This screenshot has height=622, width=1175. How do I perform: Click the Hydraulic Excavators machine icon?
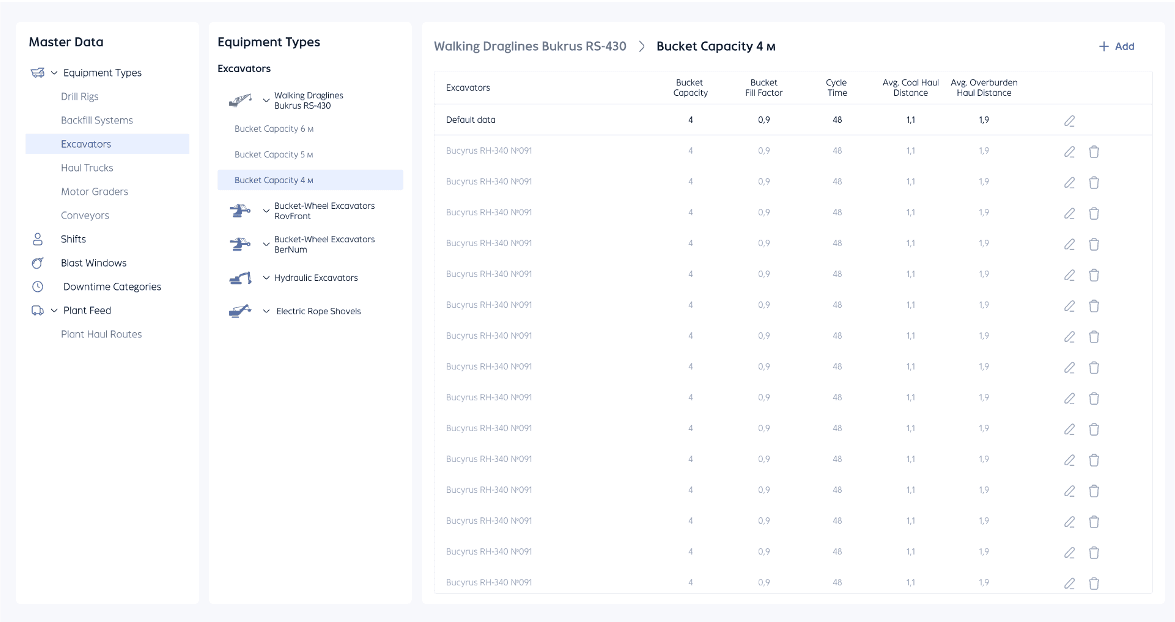(240, 278)
